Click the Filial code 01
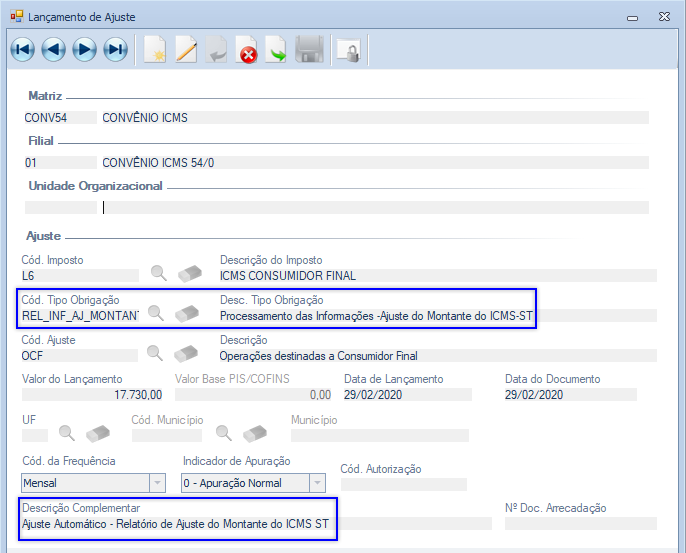The width and height of the screenshot is (686, 553). pyautogui.click(x=31, y=163)
